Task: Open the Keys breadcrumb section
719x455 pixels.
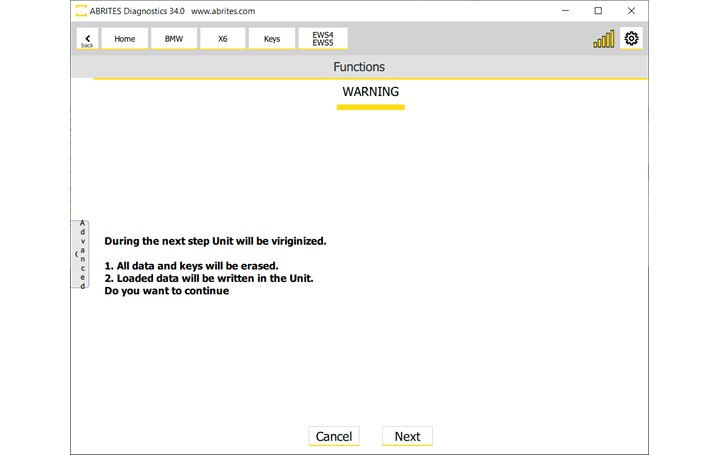Action: [x=272, y=39]
